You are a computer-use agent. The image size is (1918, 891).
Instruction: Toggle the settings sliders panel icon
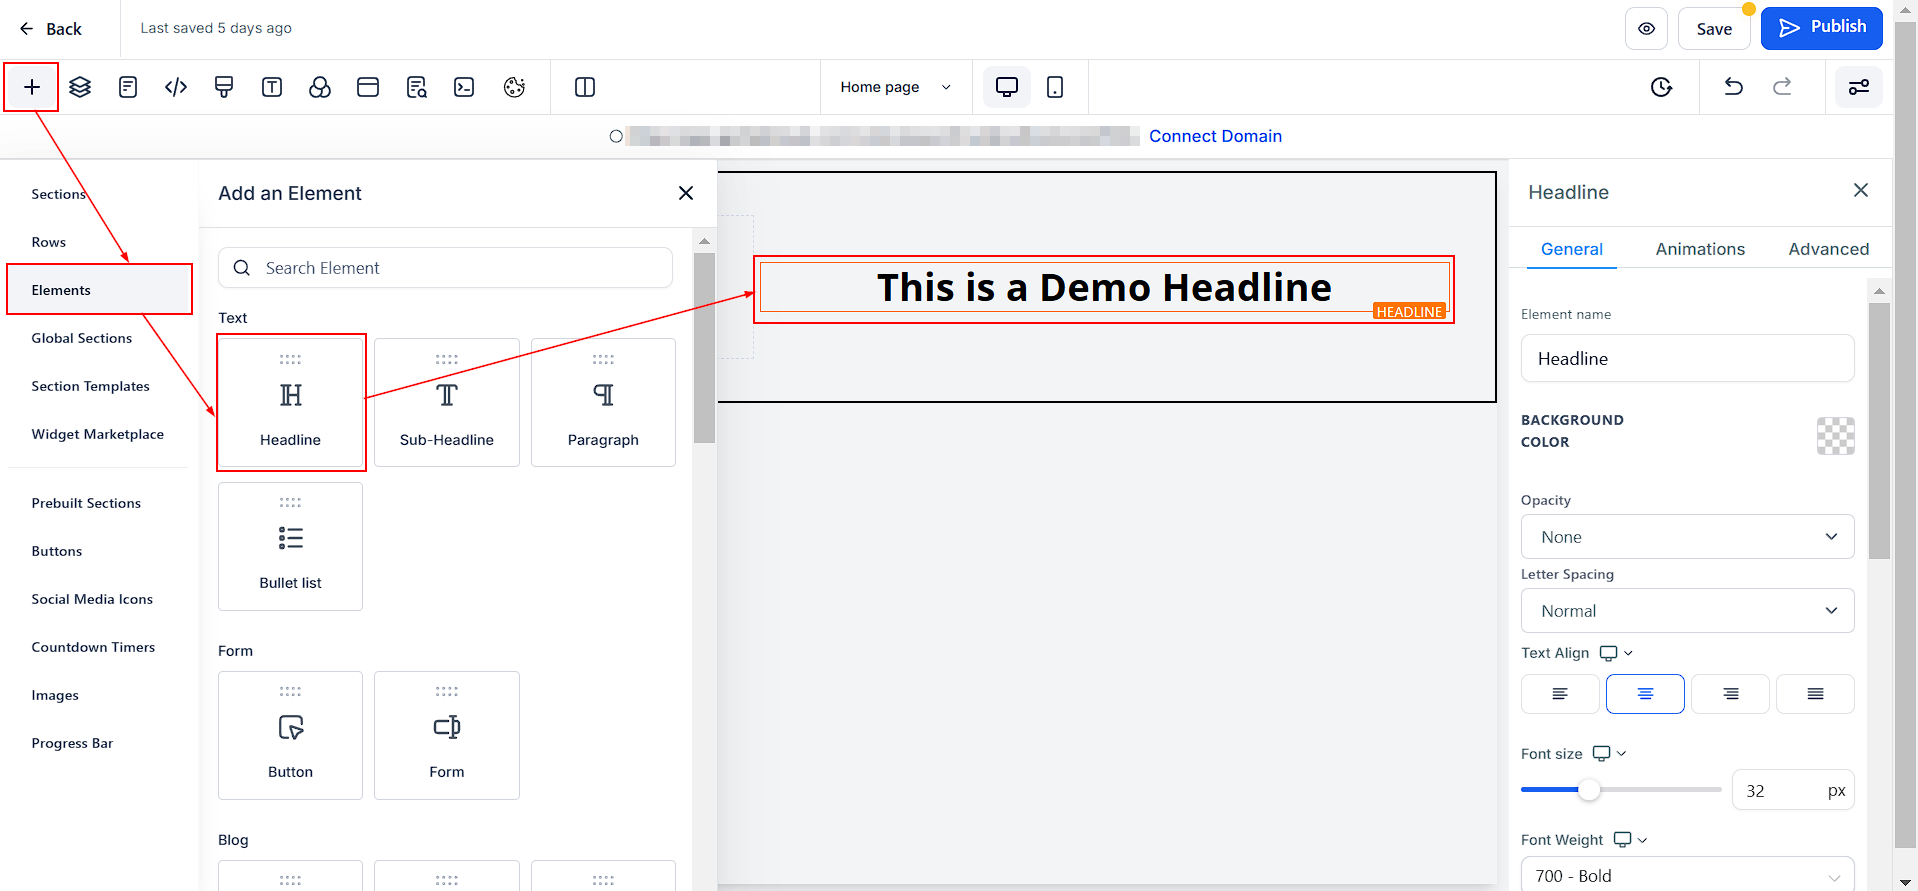(1859, 87)
